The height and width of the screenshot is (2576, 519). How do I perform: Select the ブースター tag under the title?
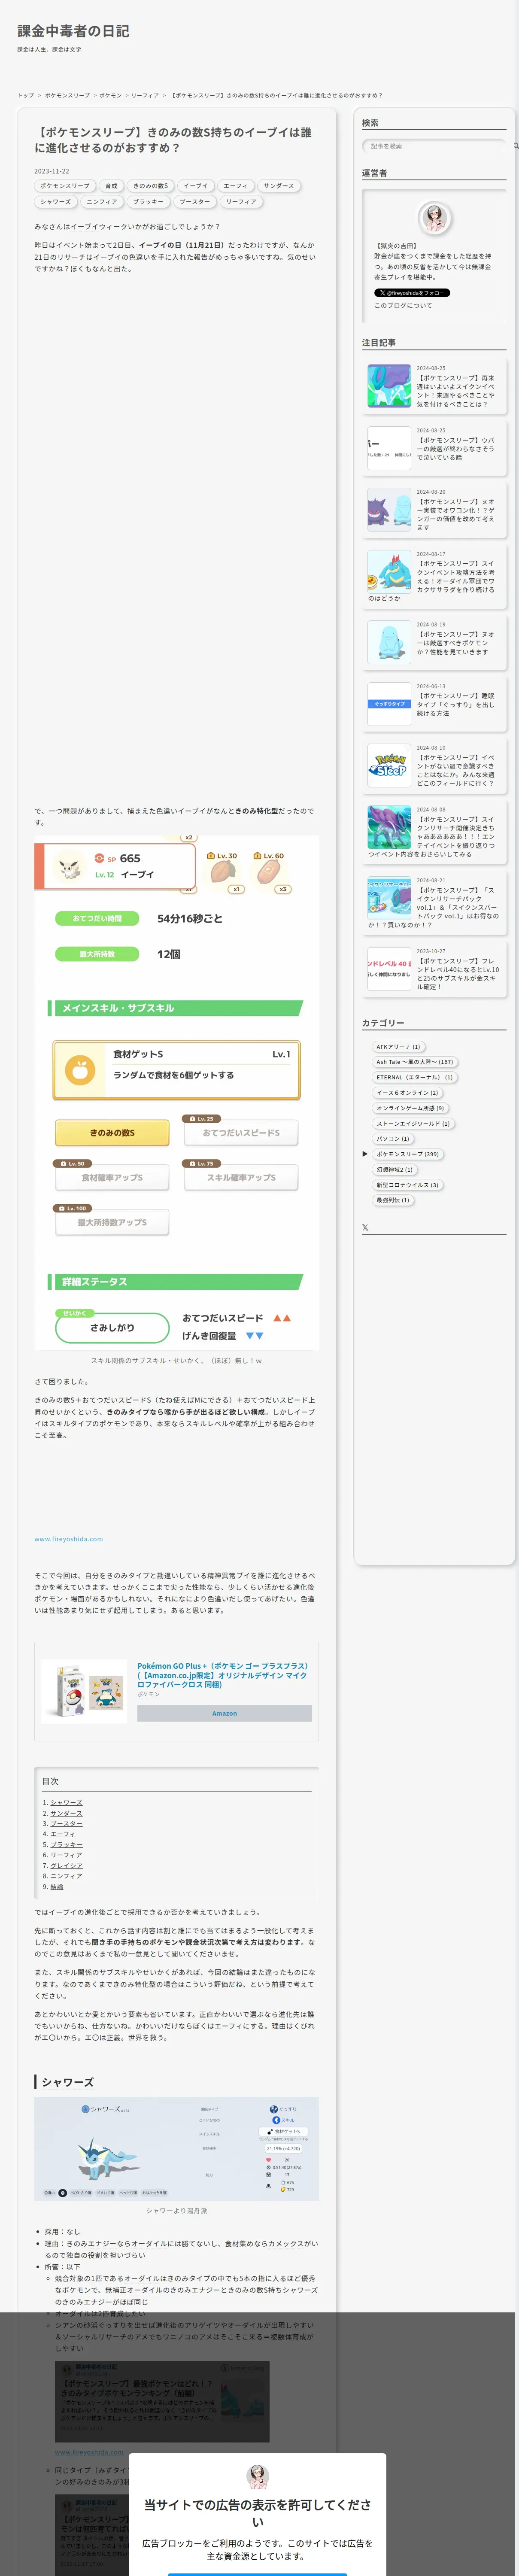(x=195, y=202)
